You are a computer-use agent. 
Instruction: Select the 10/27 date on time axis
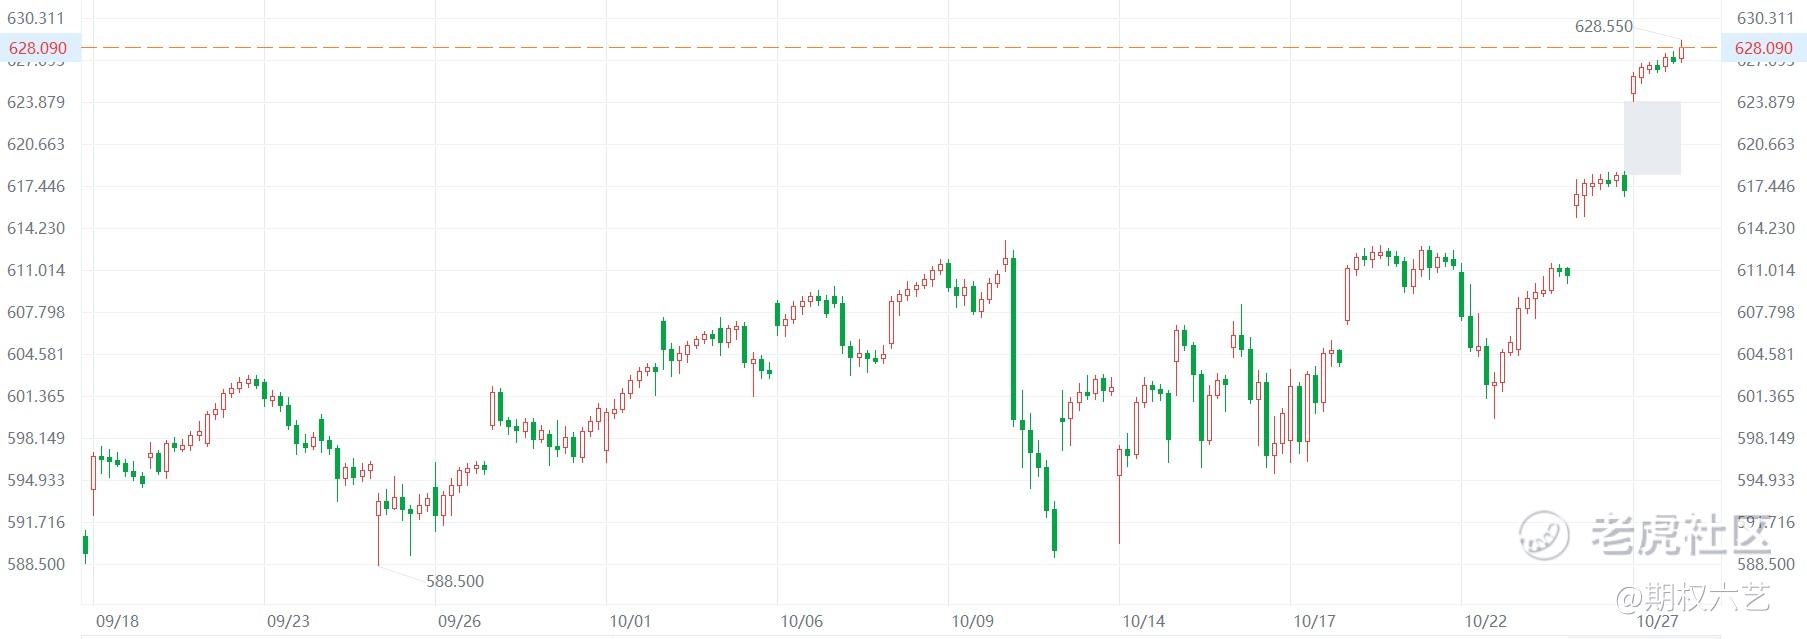pos(1656,621)
